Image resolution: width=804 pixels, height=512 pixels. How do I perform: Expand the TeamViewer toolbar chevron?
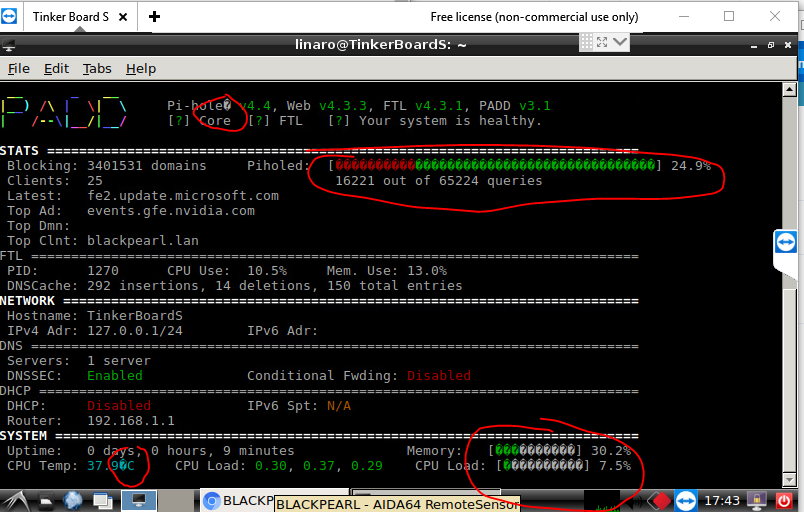tap(620, 42)
